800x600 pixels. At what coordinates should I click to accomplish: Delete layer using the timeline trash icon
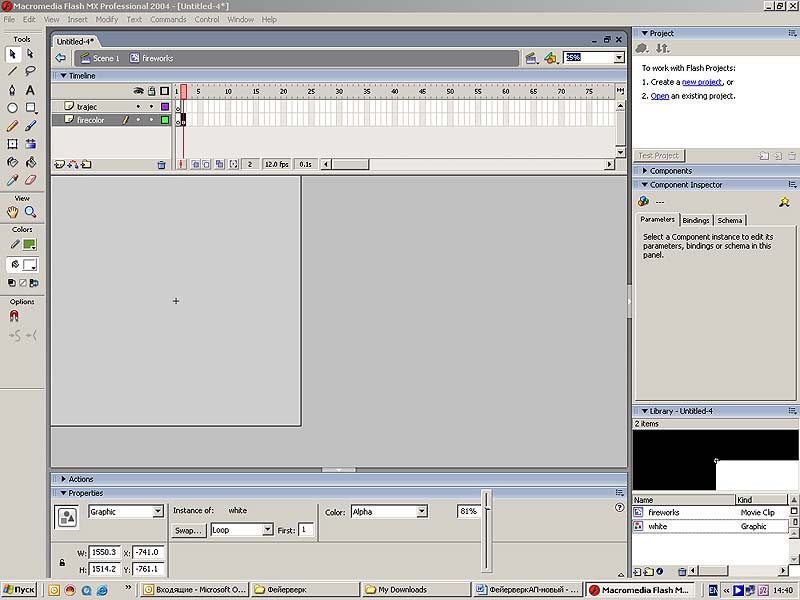161,164
